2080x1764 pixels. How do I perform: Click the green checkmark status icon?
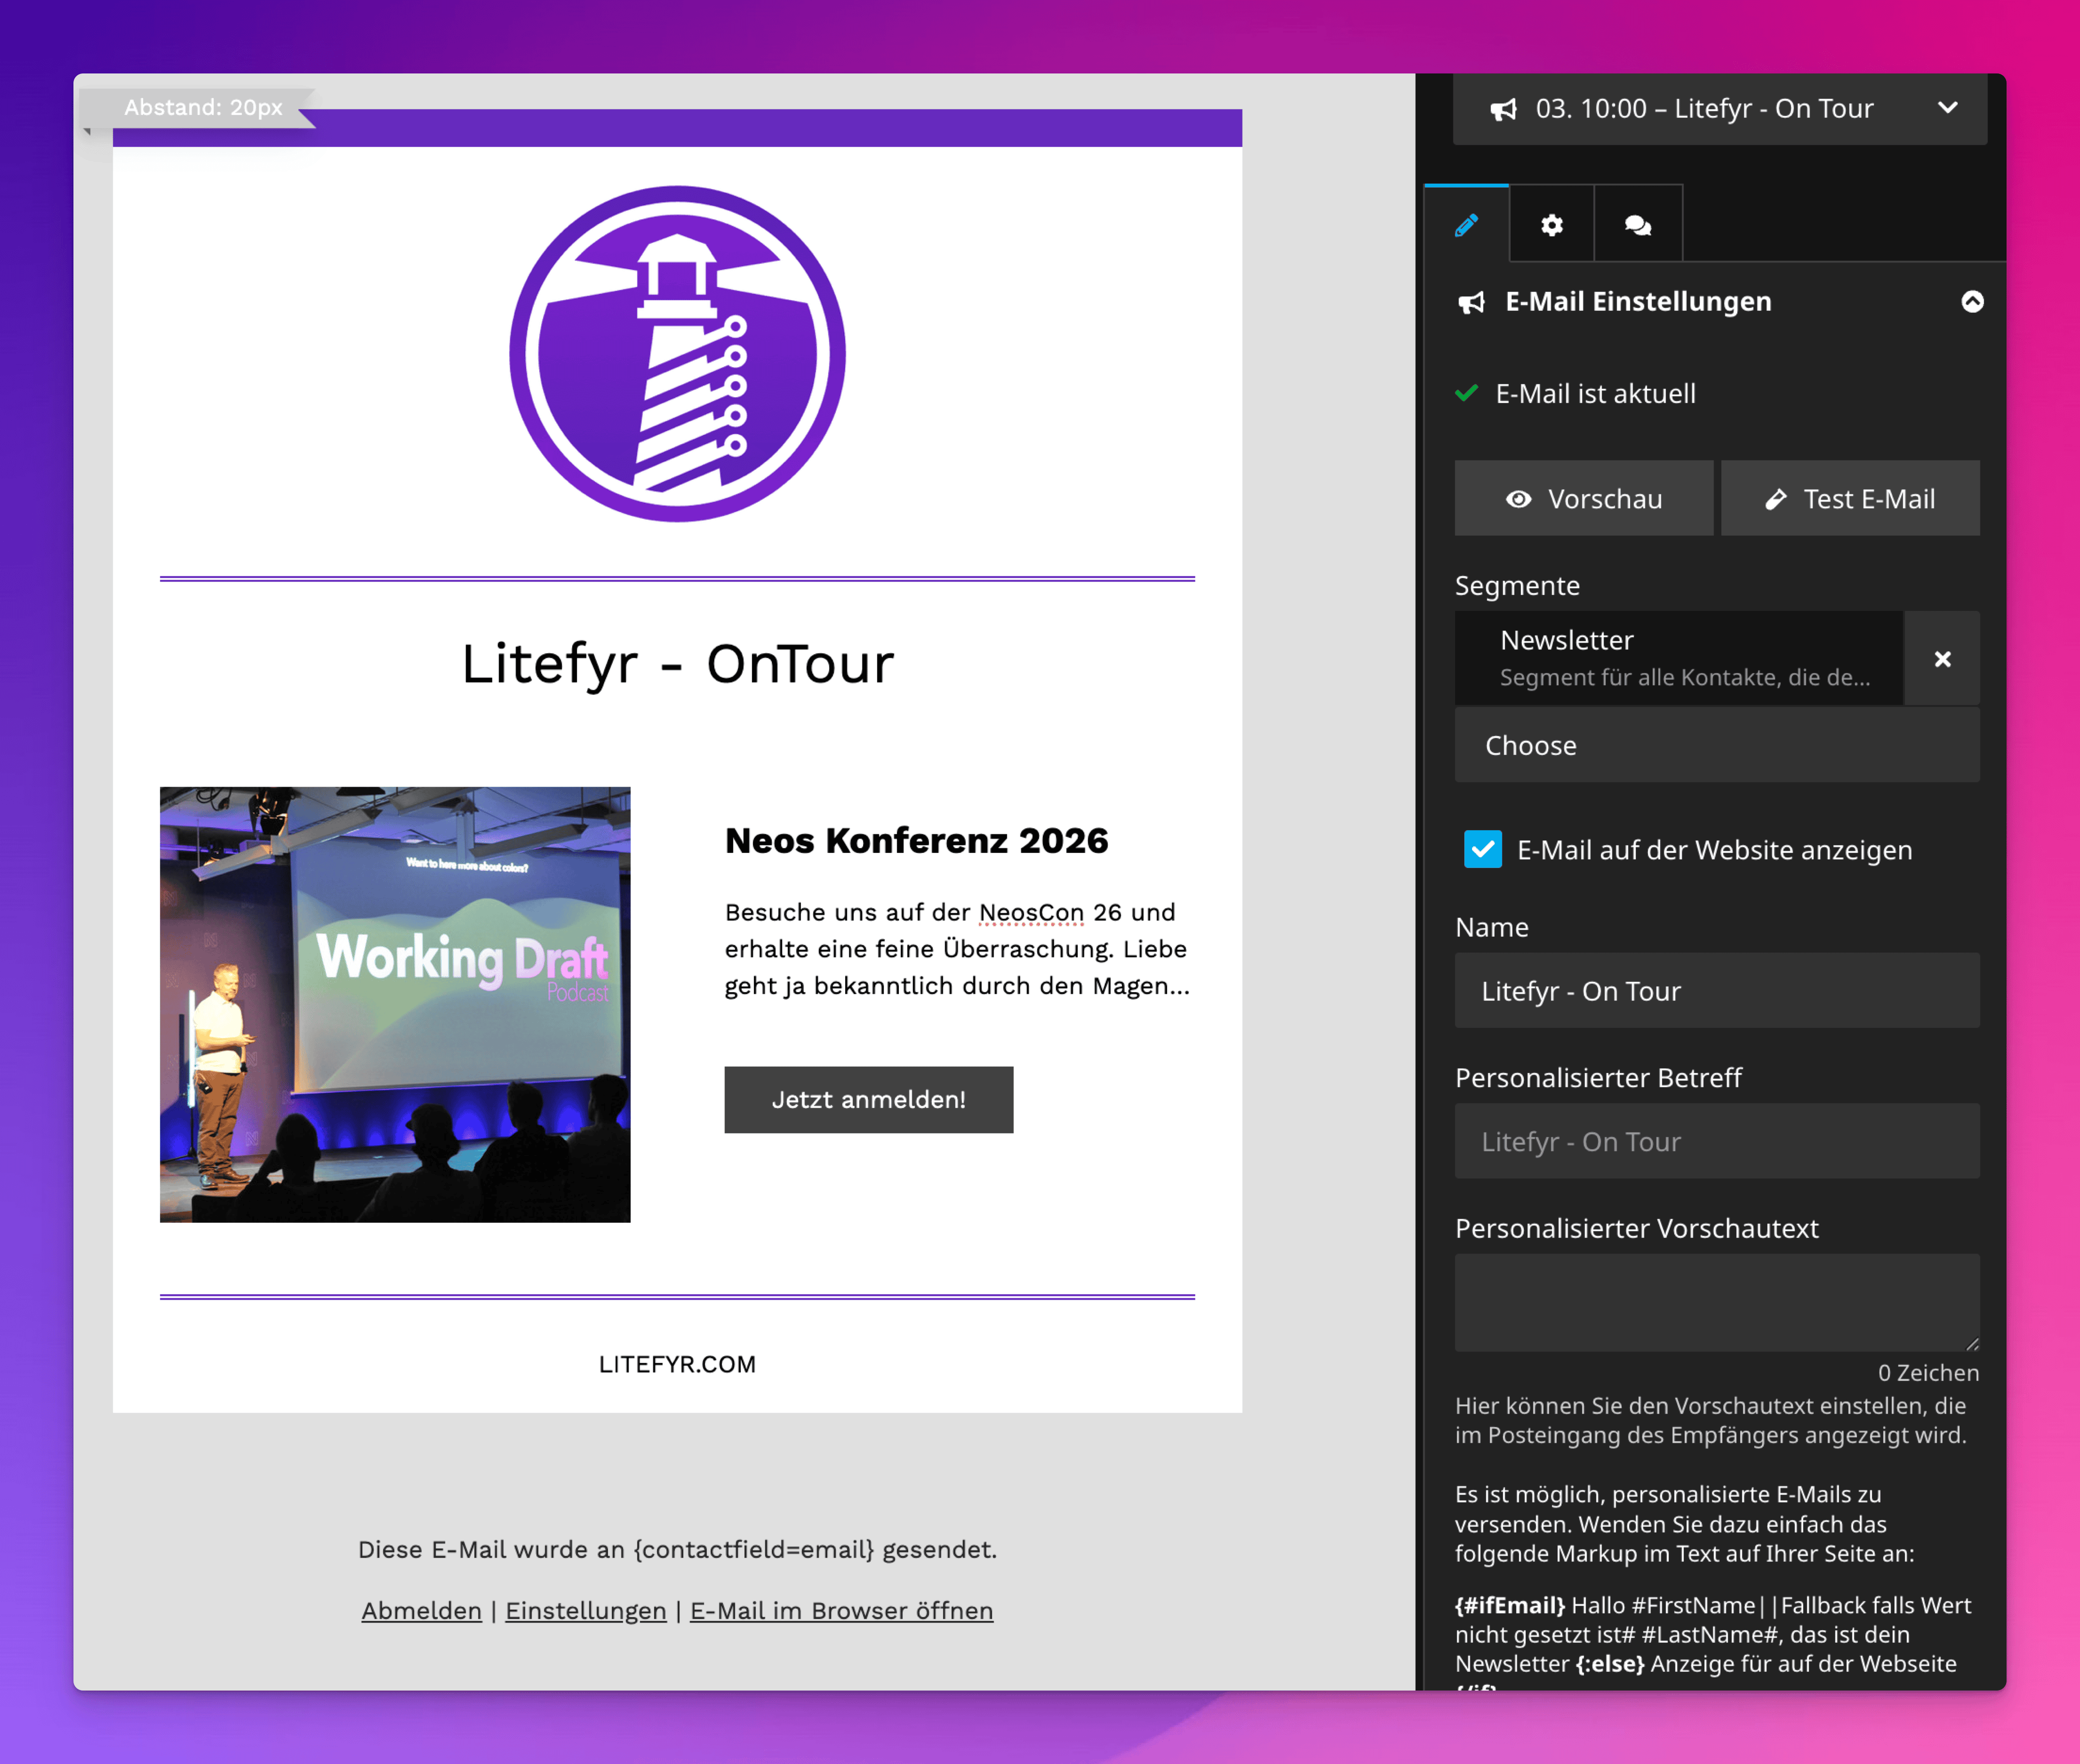point(1466,393)
